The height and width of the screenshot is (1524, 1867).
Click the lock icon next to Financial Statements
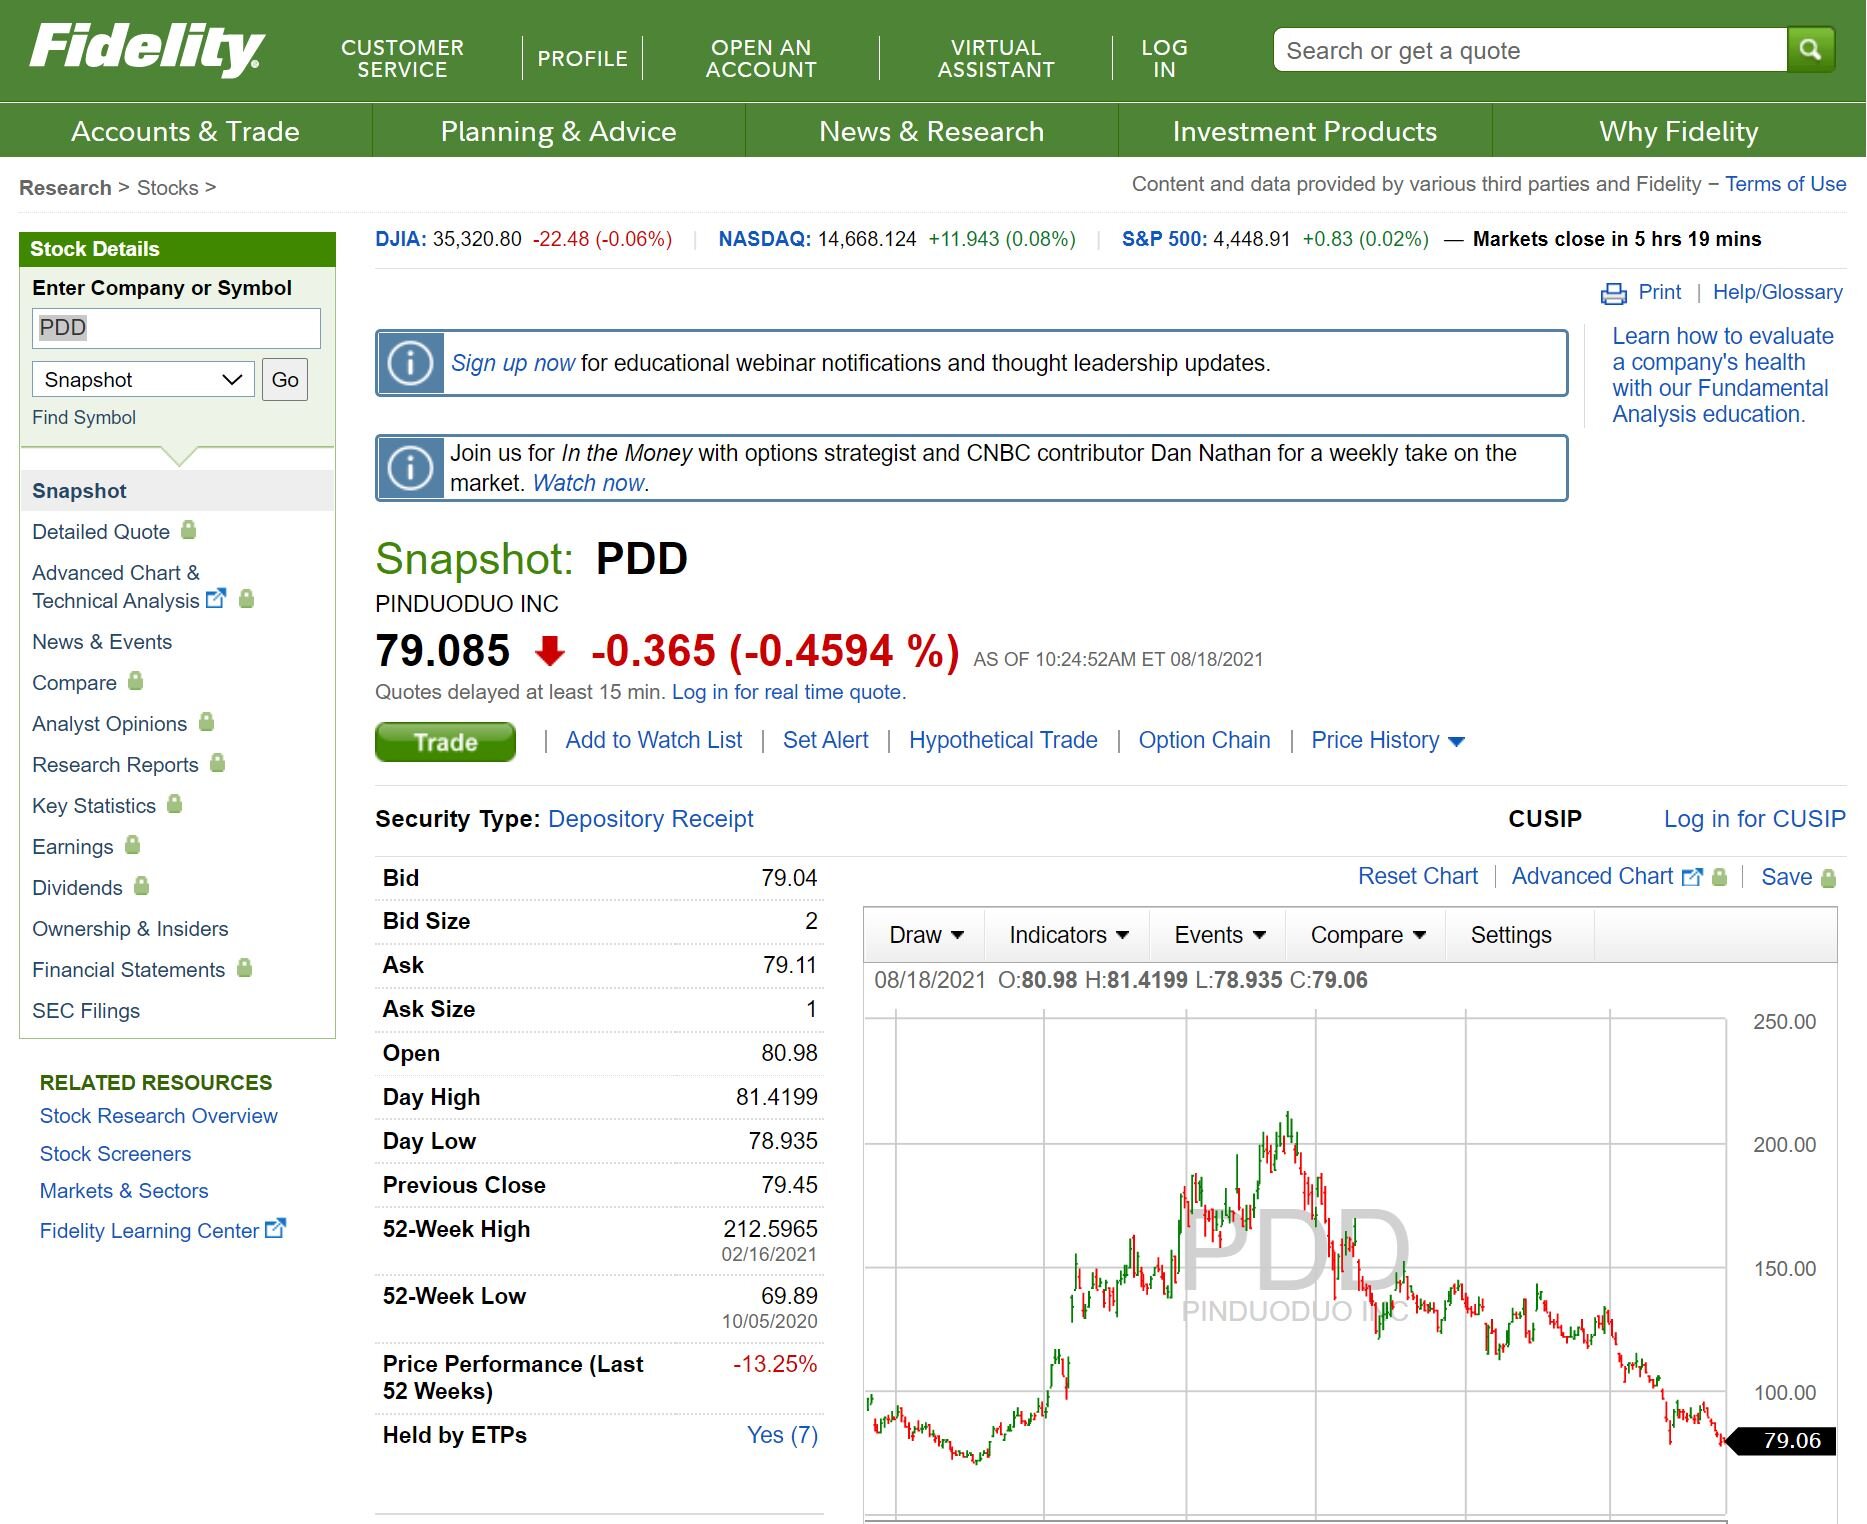click(244, 968)
